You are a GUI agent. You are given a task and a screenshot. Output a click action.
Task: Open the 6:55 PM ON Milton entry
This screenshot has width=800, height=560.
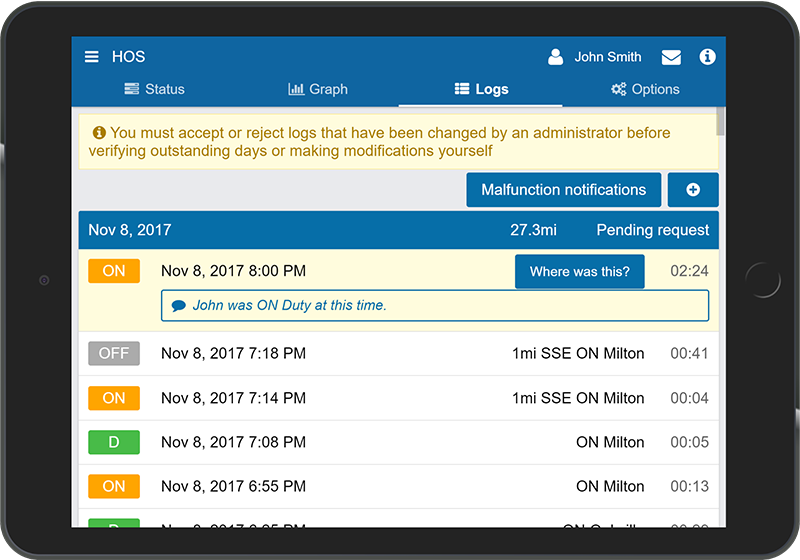(x=398, y=486)
